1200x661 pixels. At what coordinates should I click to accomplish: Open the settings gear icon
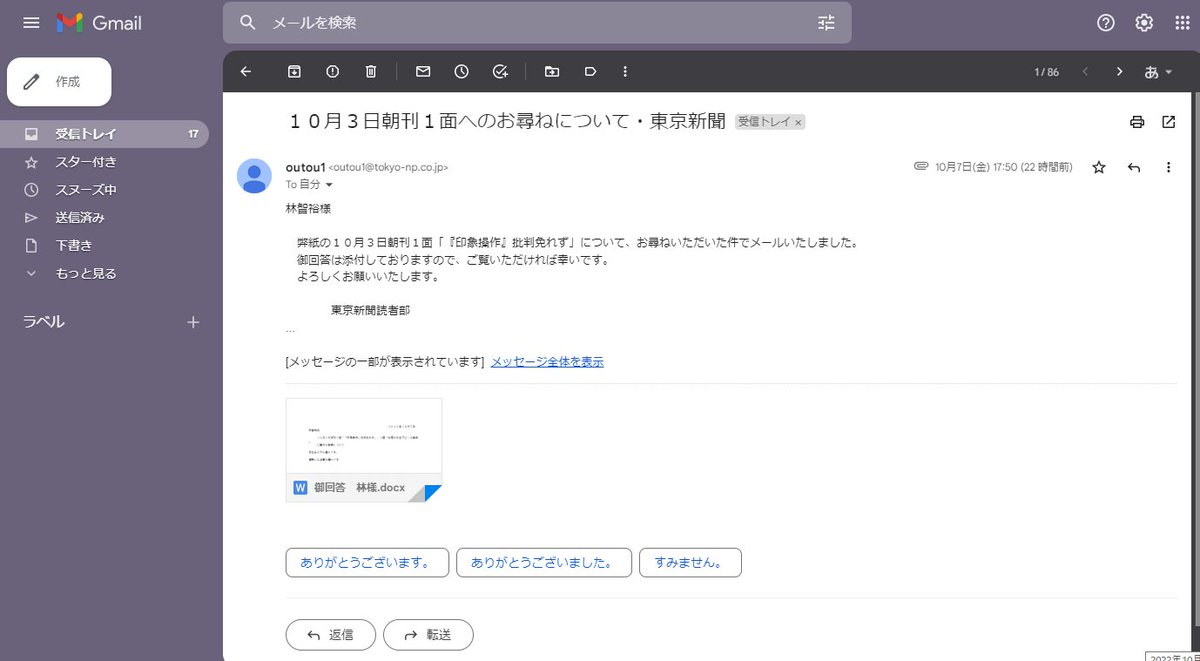(x=1144, y=22)
